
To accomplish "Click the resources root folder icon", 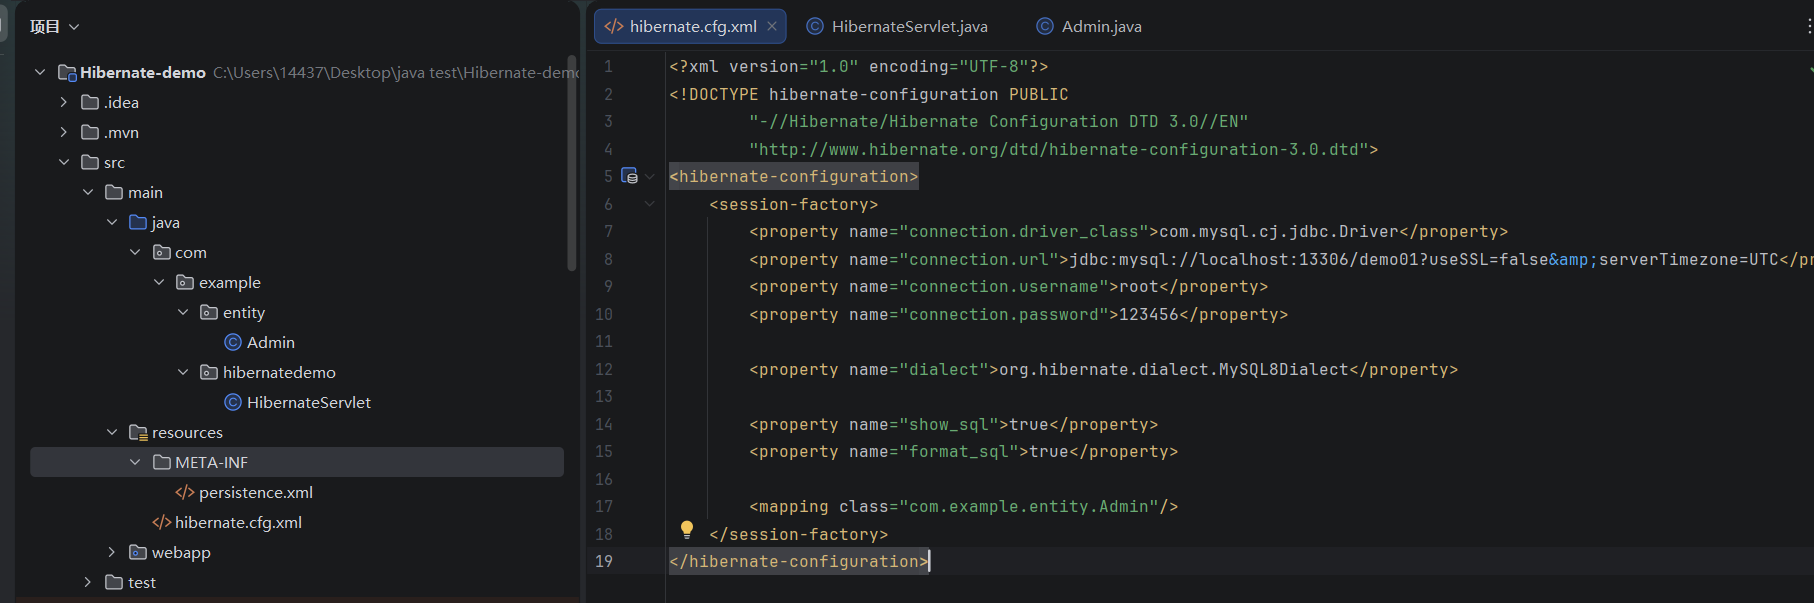I will pos(138,432).
